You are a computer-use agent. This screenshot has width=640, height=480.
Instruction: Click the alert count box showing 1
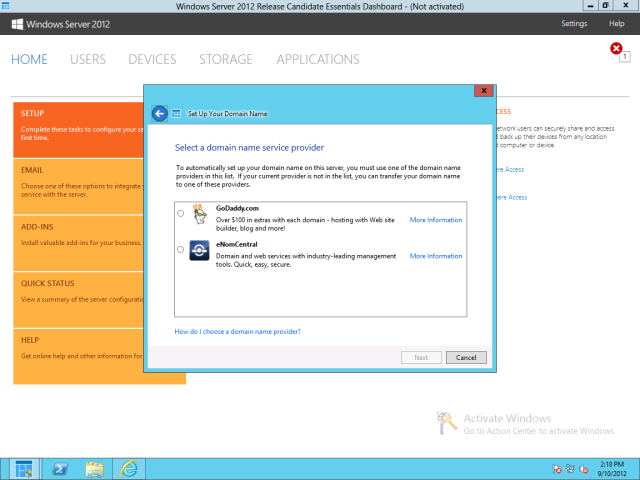point(624,57)
